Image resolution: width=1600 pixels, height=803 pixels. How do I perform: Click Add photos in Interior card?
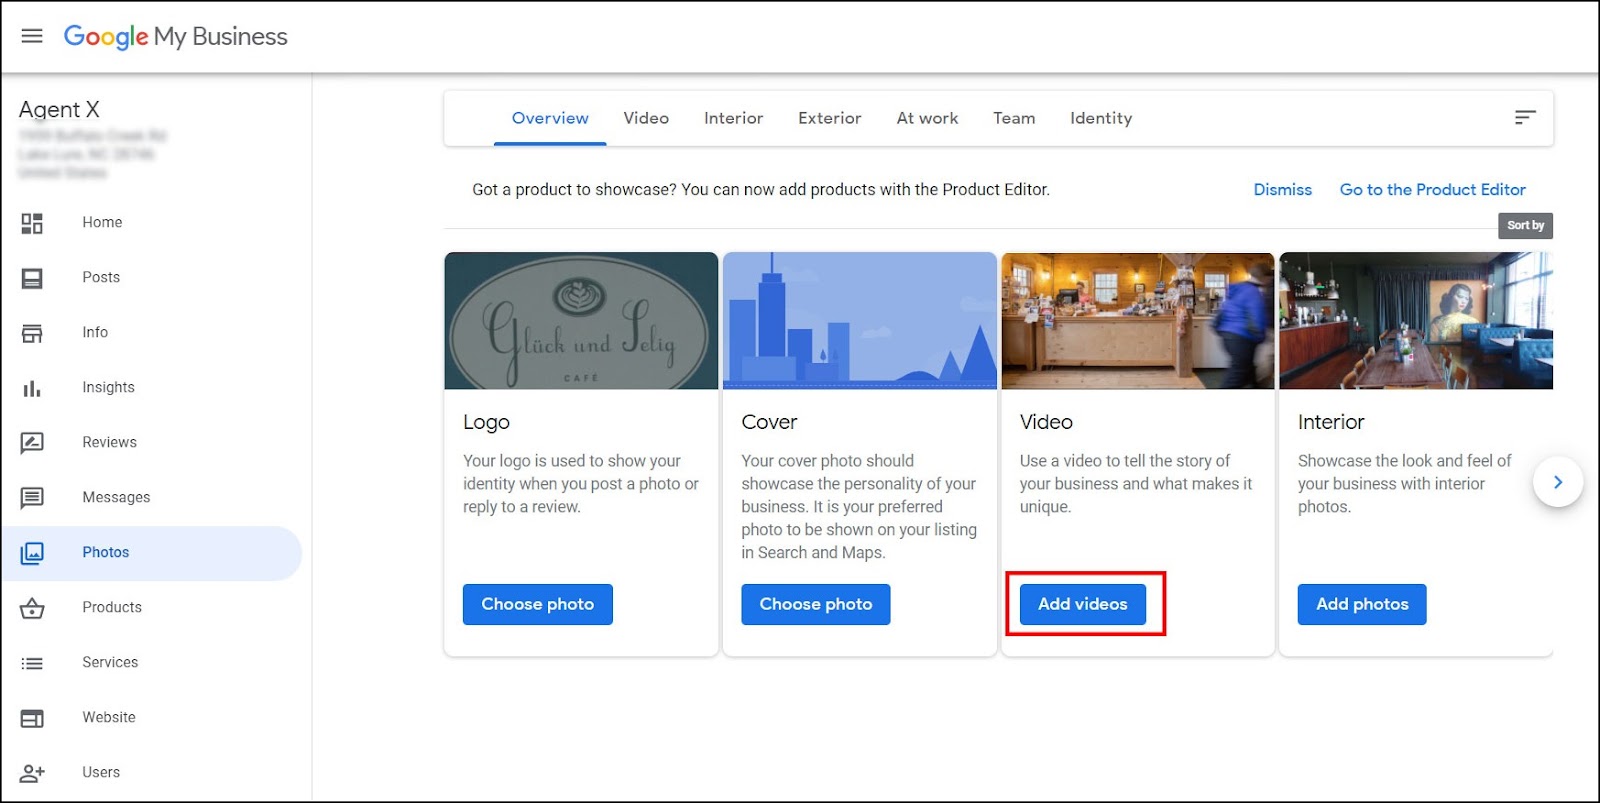coord(1362,604)
